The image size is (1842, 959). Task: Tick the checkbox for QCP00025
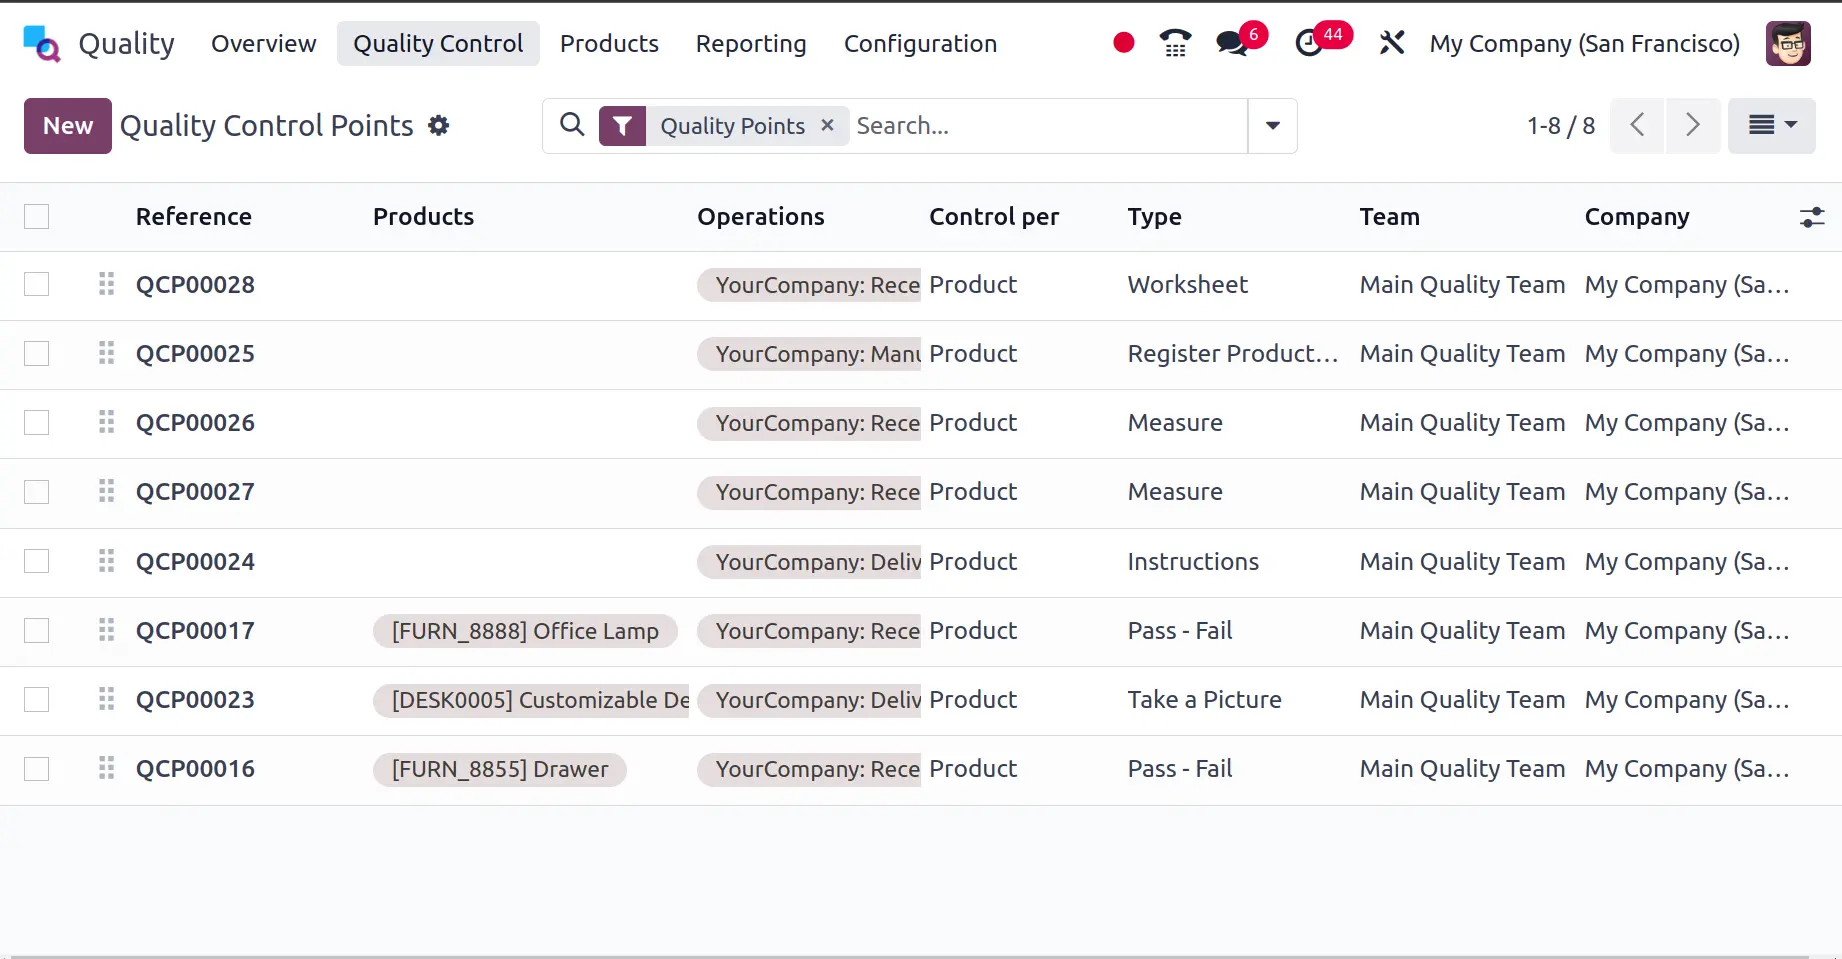37,354
